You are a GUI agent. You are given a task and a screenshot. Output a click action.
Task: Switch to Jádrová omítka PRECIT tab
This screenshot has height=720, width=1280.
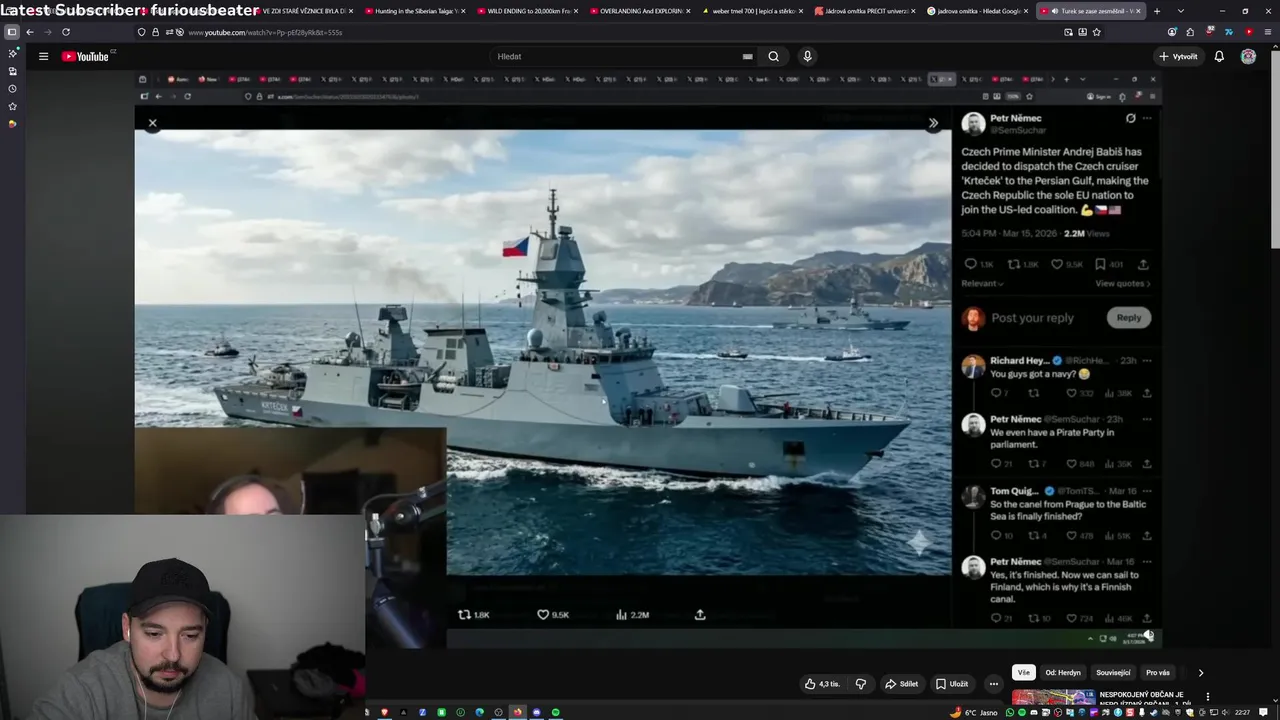[x=864, y=11]
